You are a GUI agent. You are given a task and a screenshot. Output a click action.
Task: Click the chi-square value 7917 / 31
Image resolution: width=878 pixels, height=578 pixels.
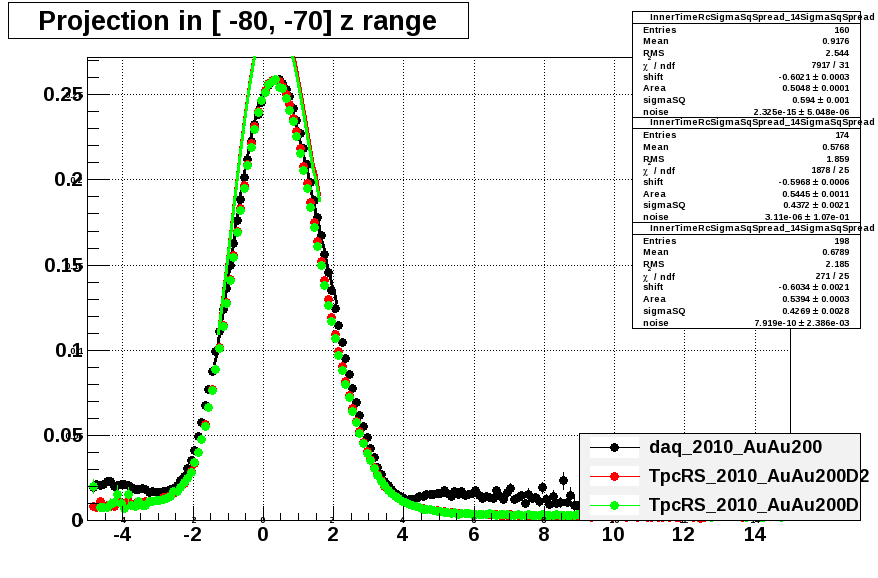tap(830, 65)
